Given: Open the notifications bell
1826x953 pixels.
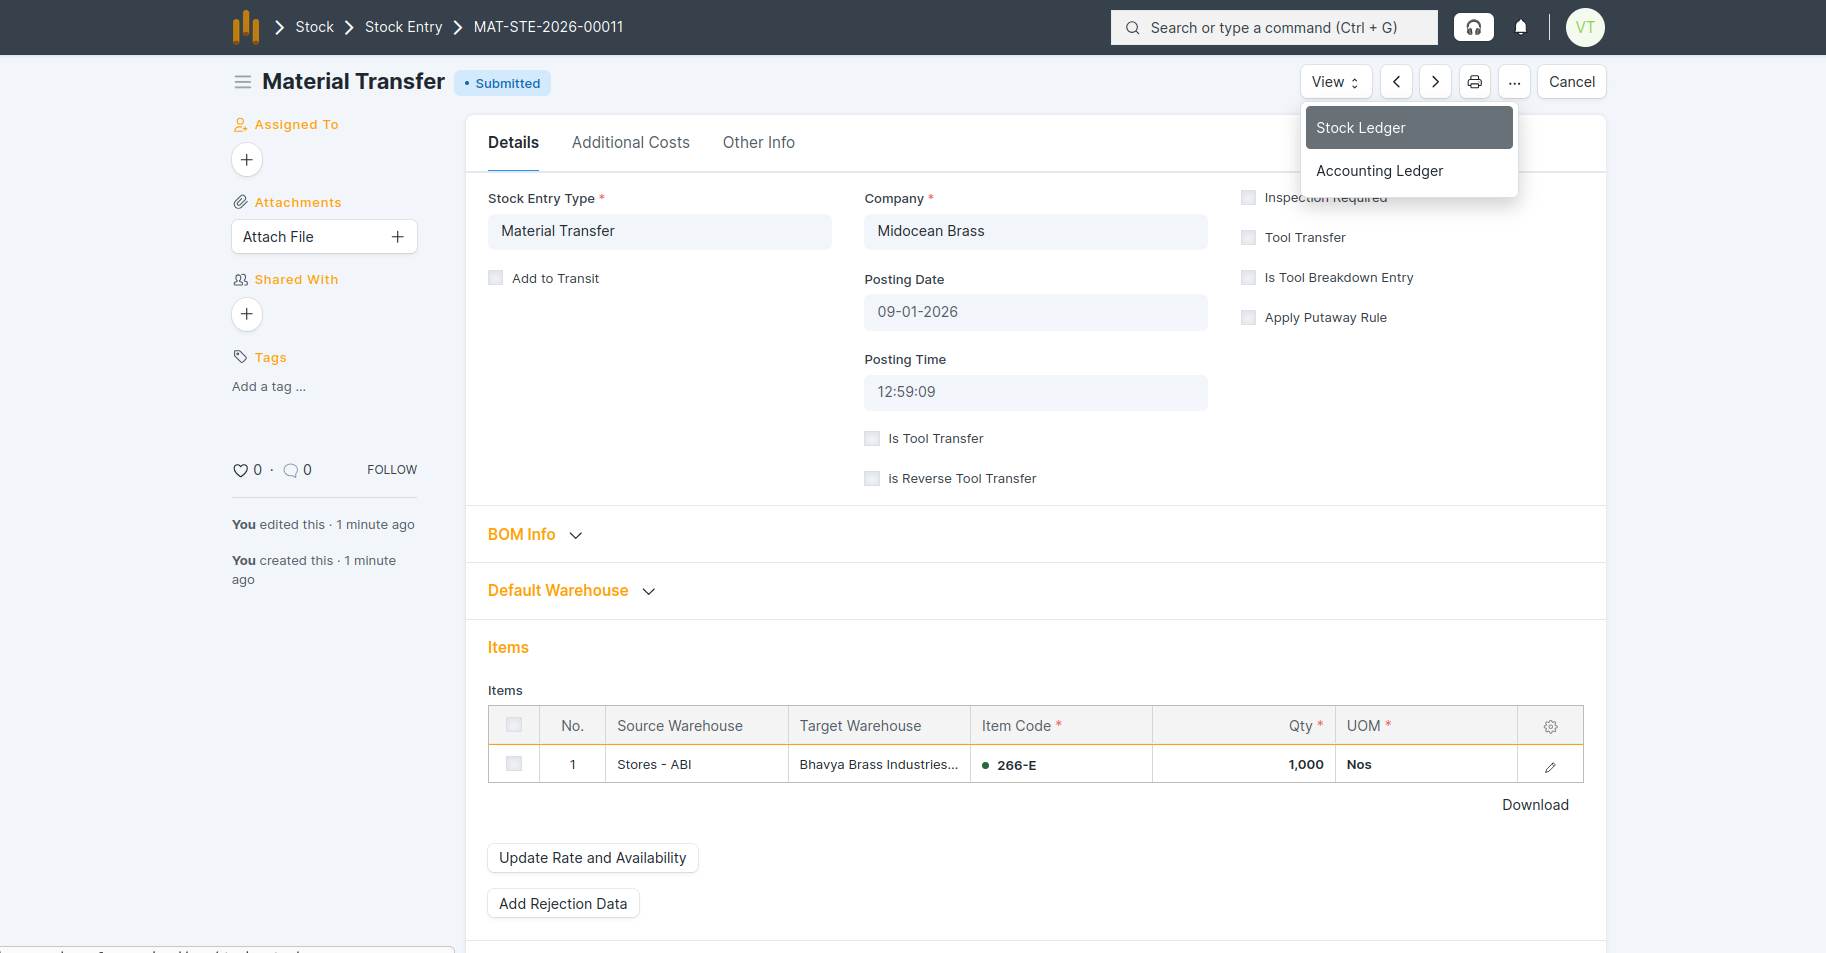Looking at the screenshot, I should (1520, 27).
